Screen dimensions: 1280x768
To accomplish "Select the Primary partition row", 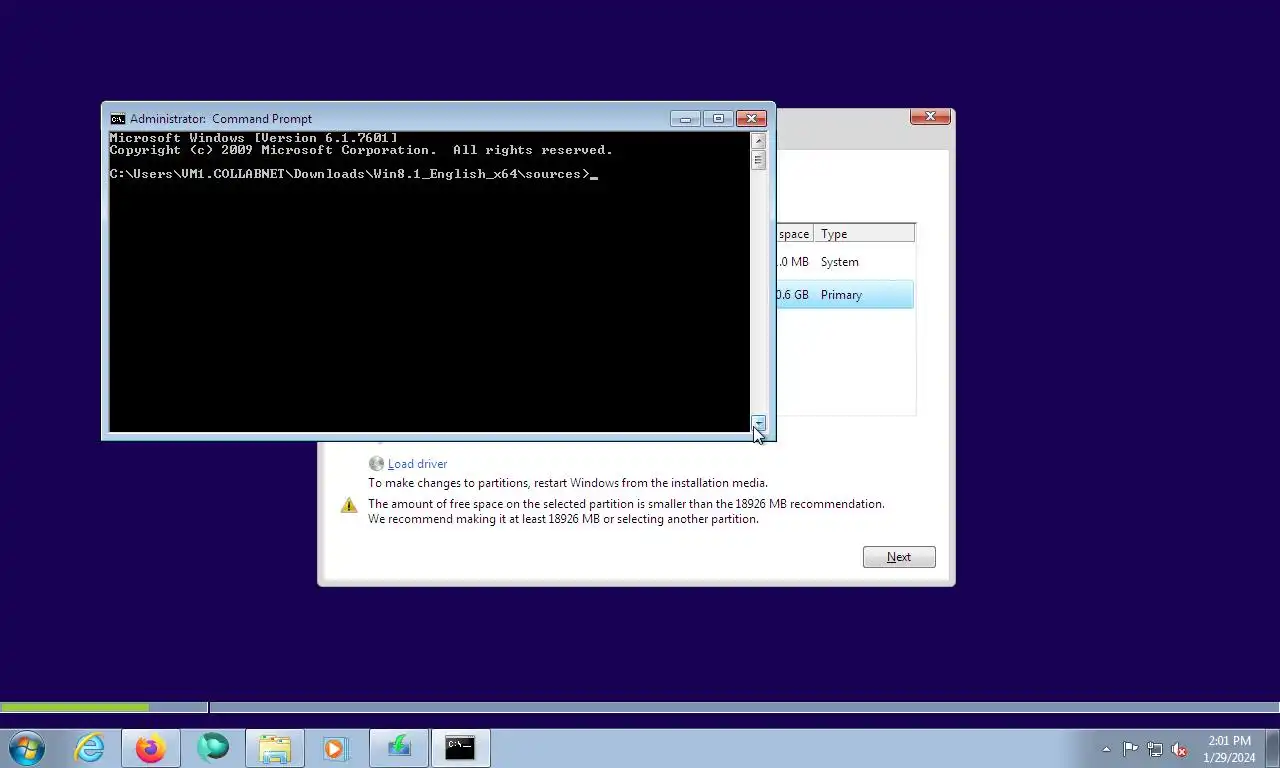I will point(845,295).
